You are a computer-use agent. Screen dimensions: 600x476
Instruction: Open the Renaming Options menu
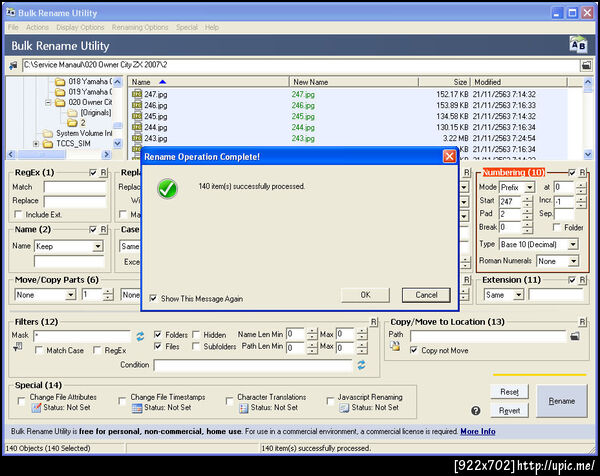pyautogui.click(x=140, y=27)
